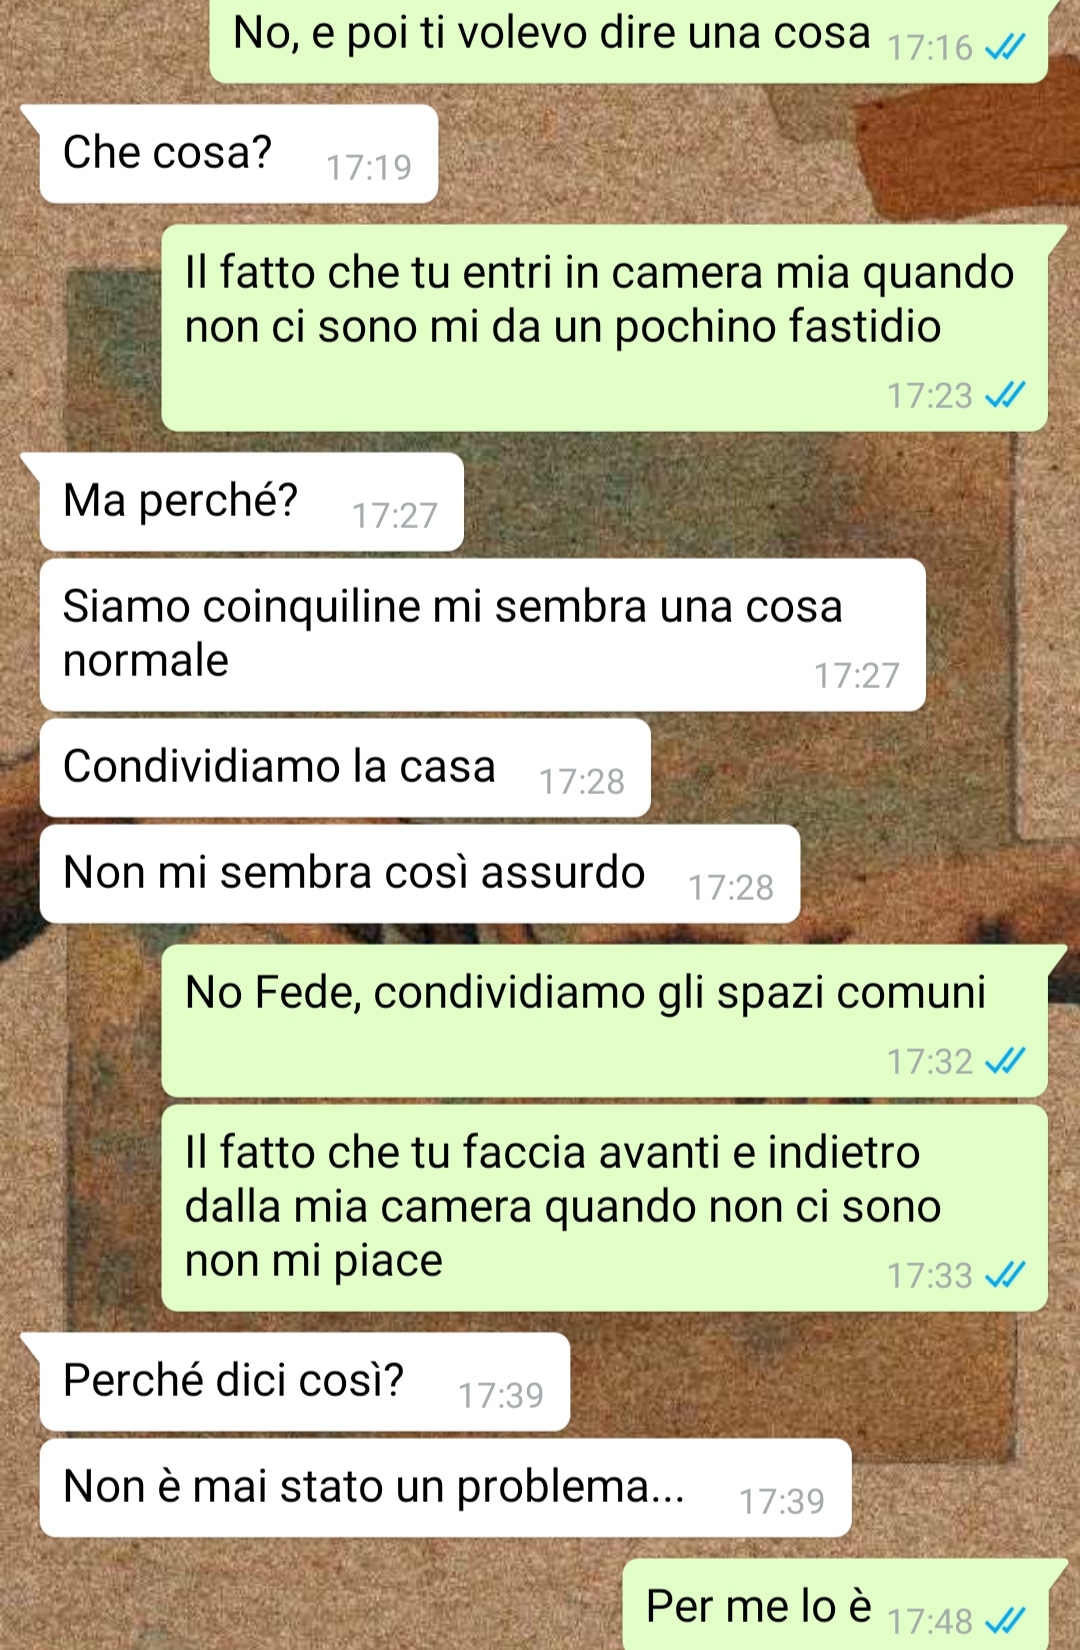Tap the 17:19 timestamp
1080x1650 pixels.
(369, 167)
